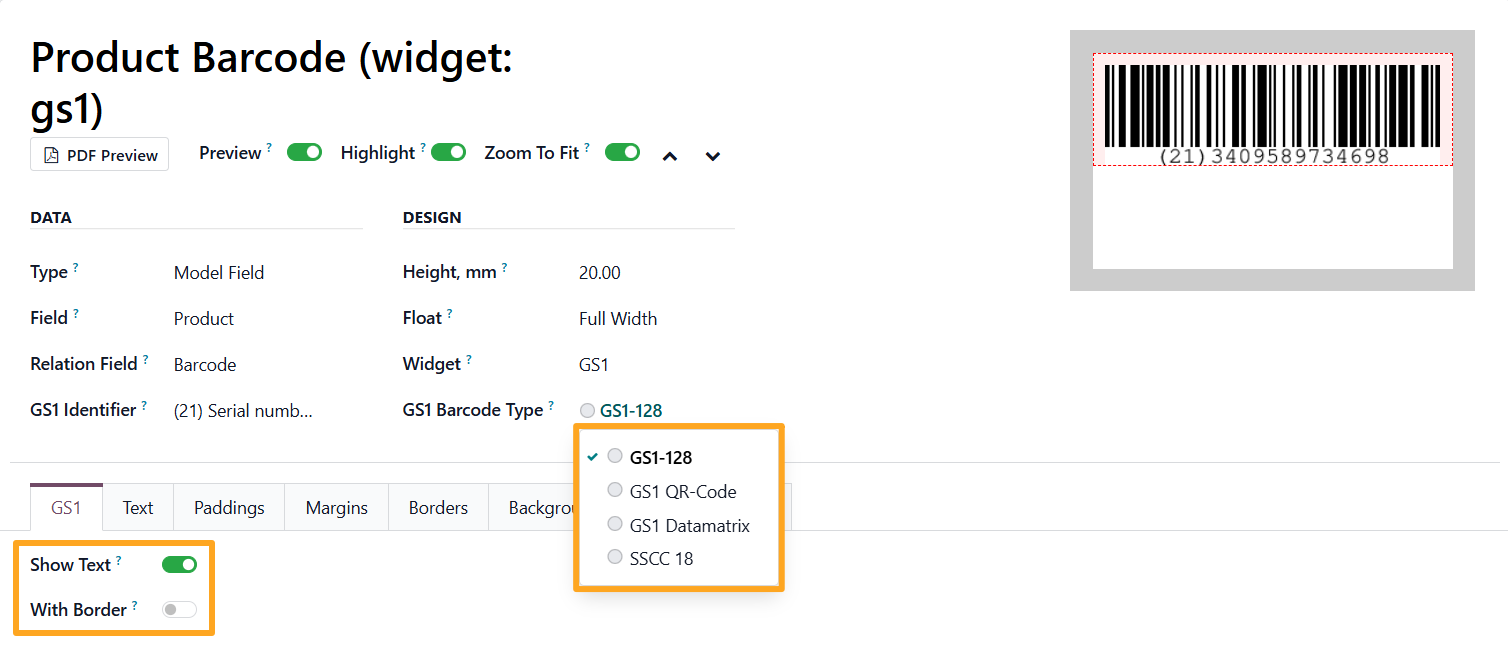The image size is (1508, 658).
Task: Click the help icon beside Zoom To Fit
Action: [587, 148]
